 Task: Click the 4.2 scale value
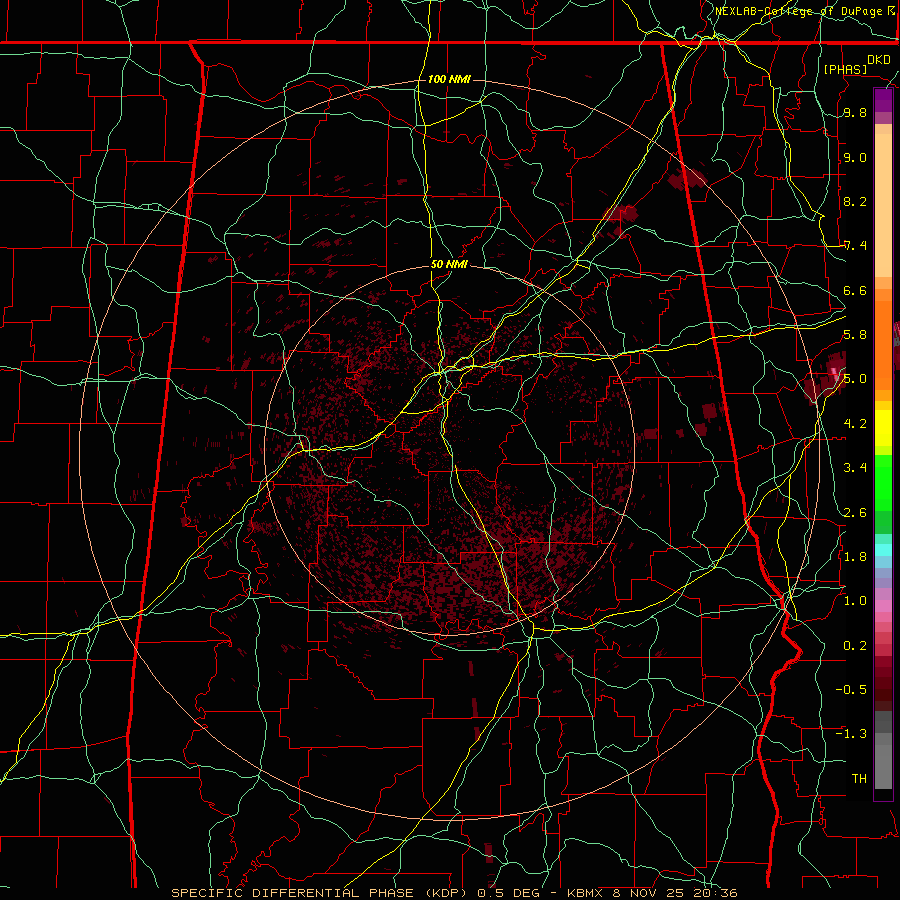tap(855, 424)
